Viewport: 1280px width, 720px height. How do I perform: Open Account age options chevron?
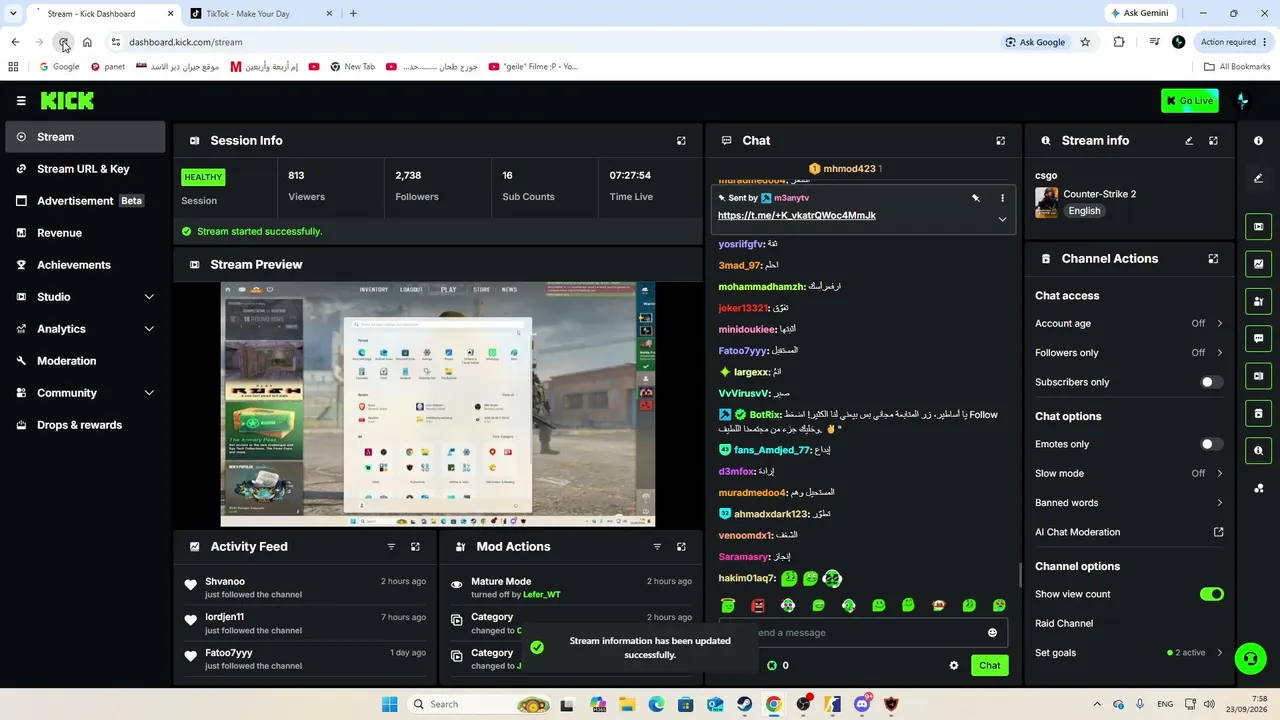(1219, 324)
